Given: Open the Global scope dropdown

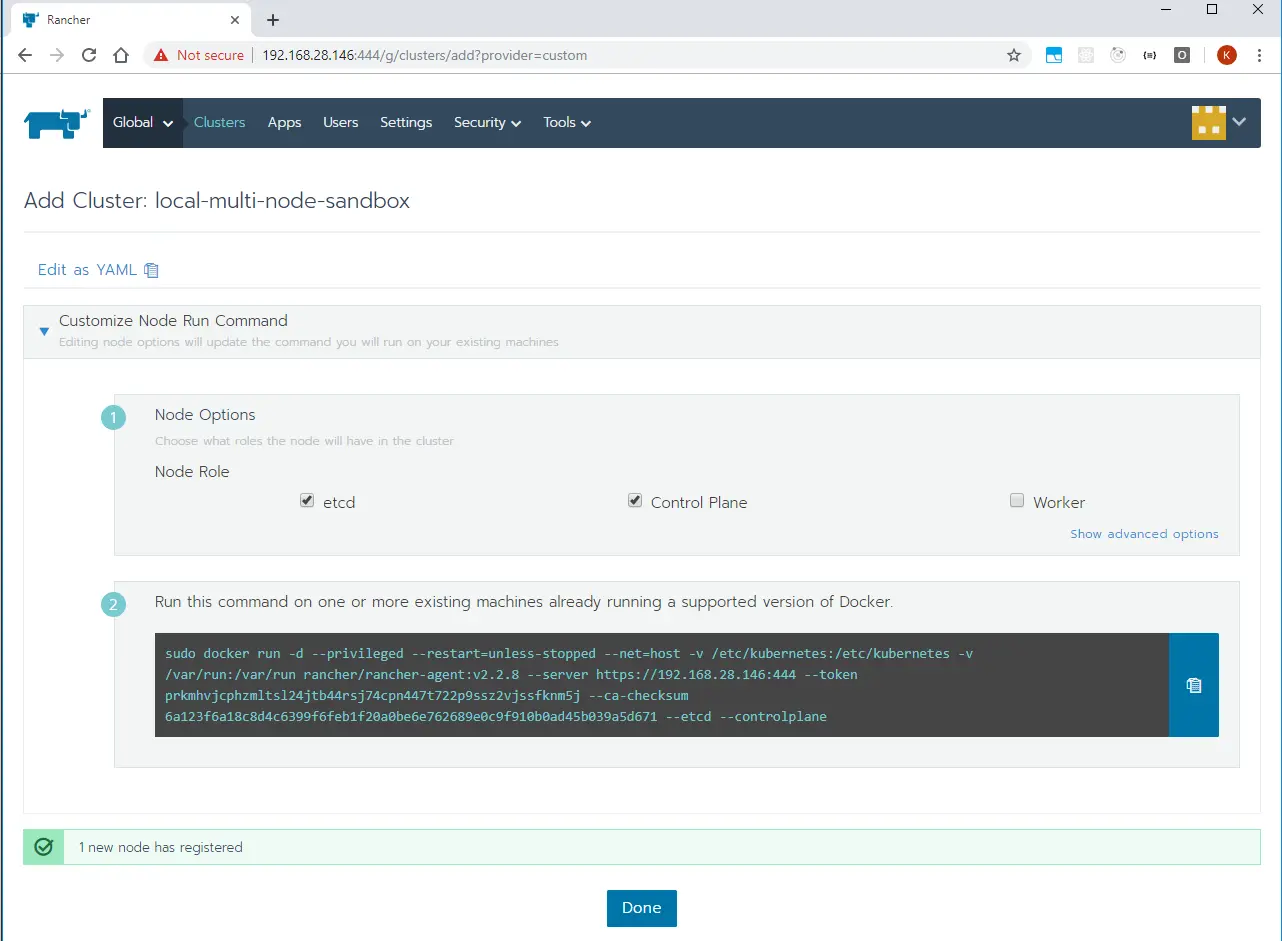Looking at the screenshot, I should [x=143, y=123].
